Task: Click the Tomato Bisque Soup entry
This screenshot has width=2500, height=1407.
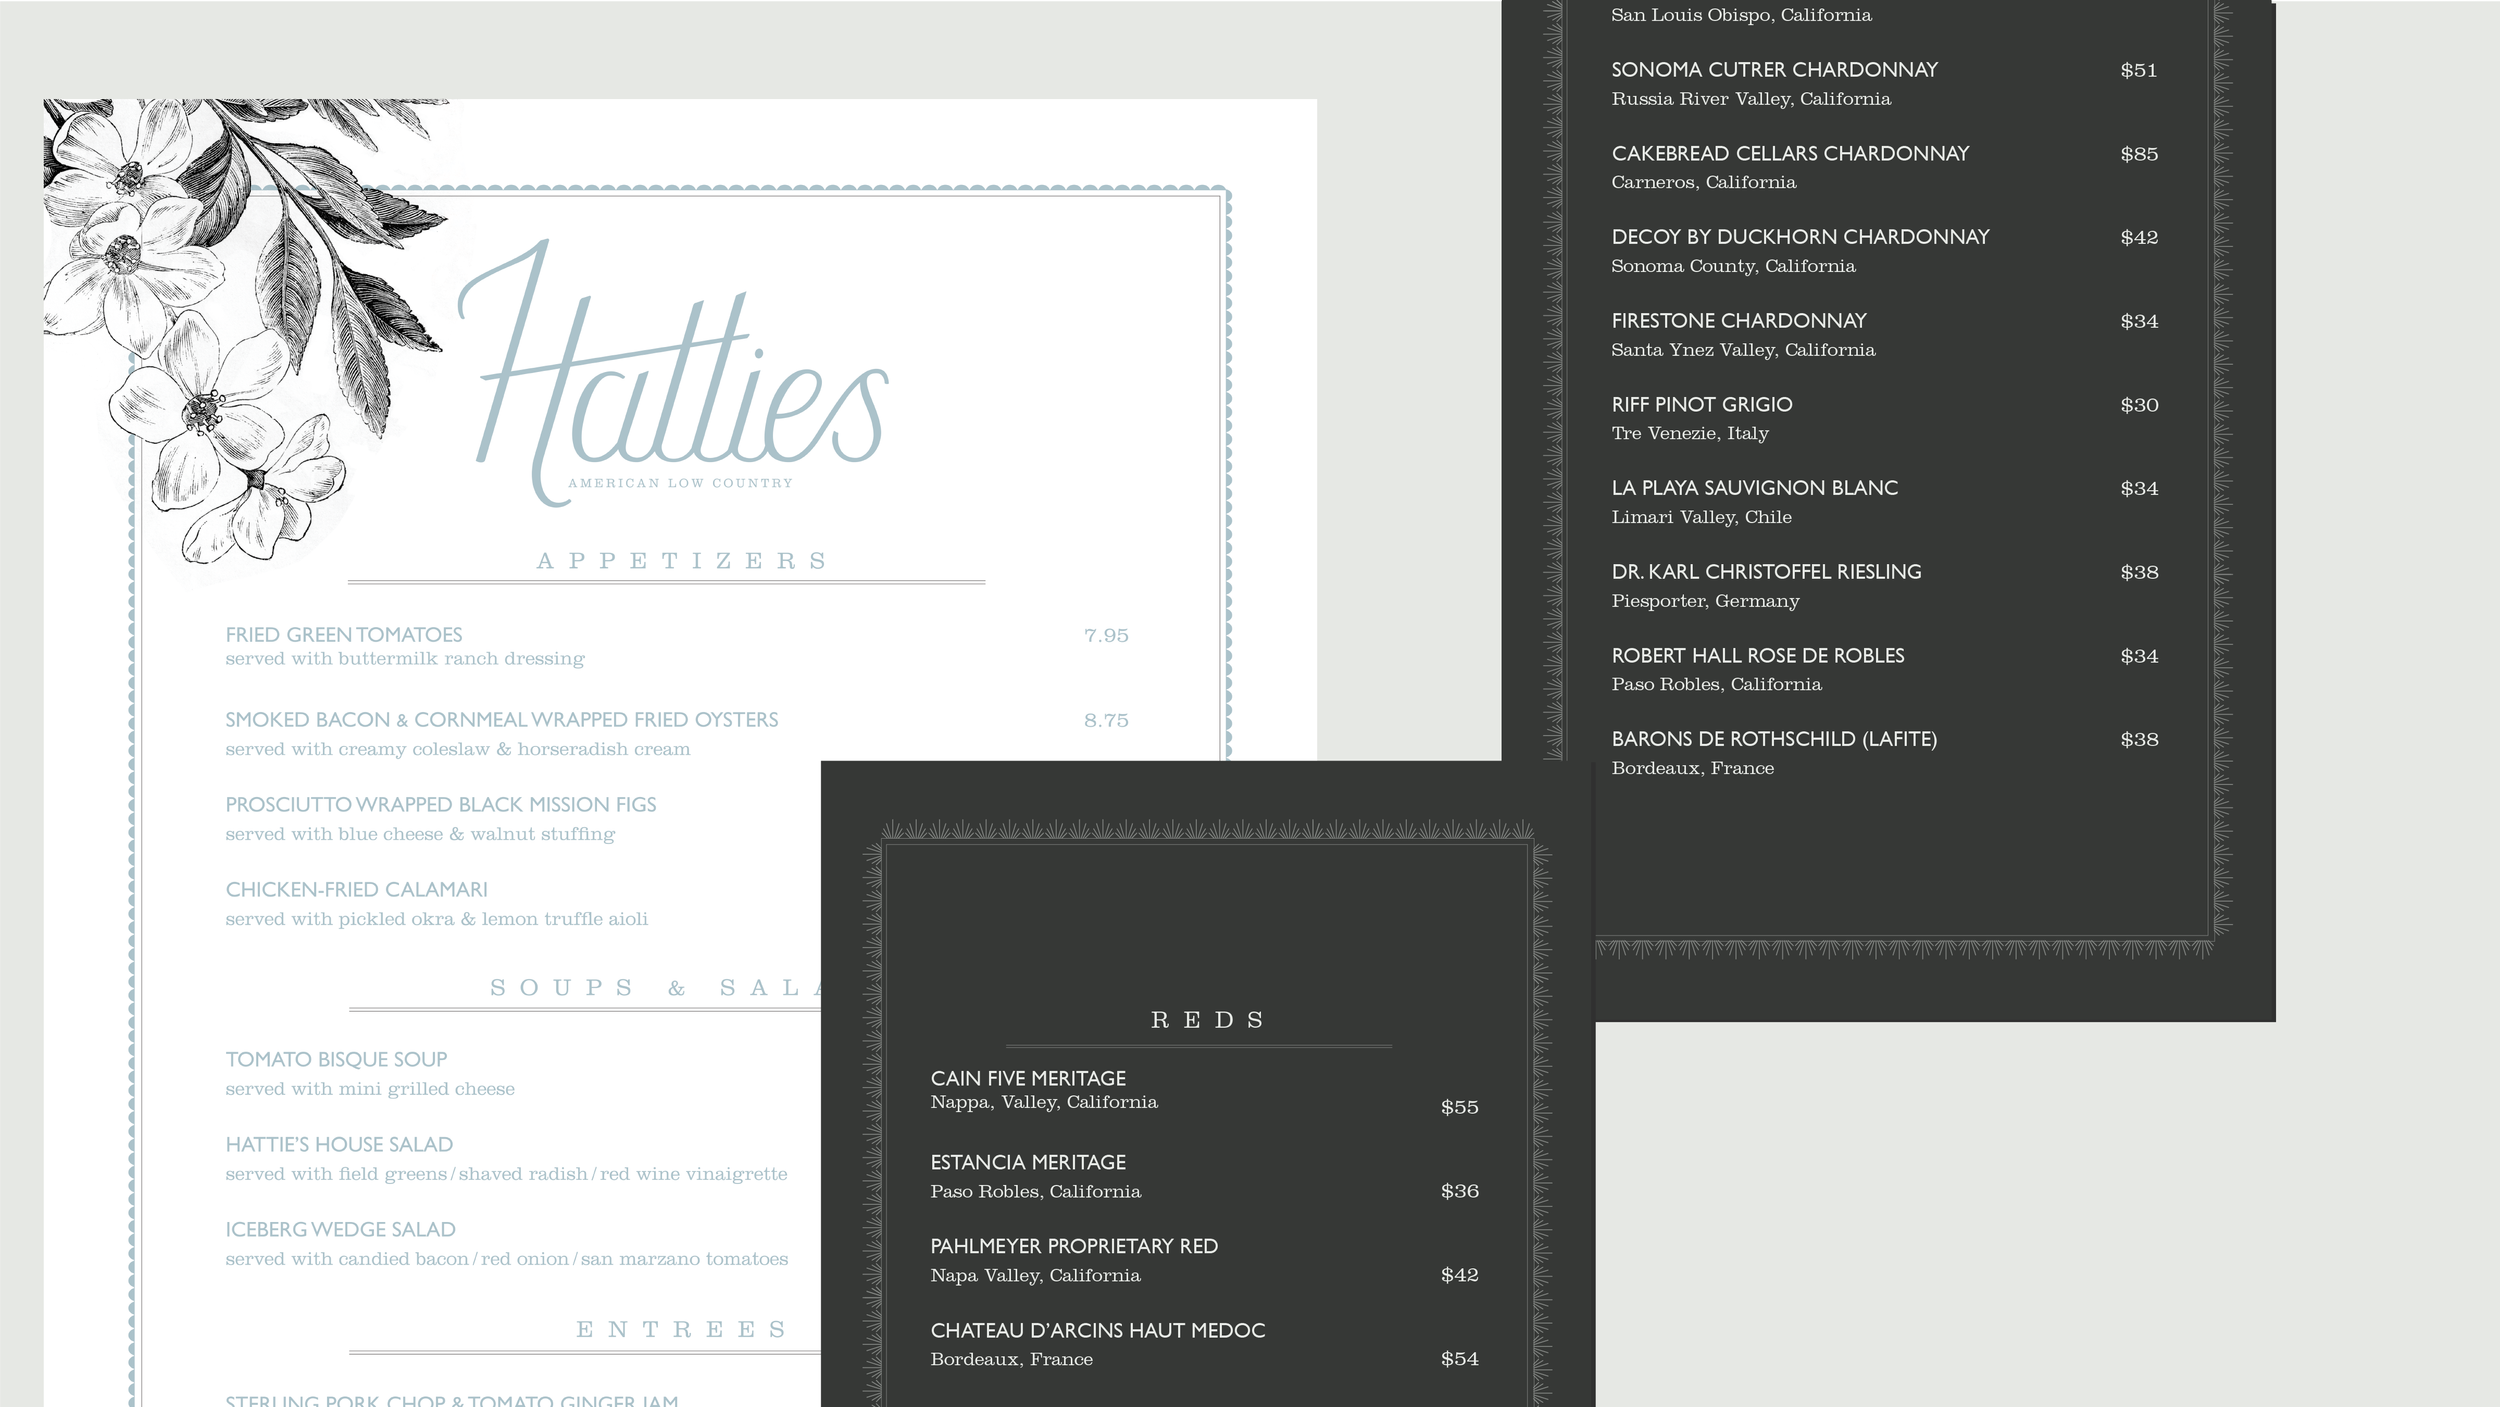Action: 336,1060
